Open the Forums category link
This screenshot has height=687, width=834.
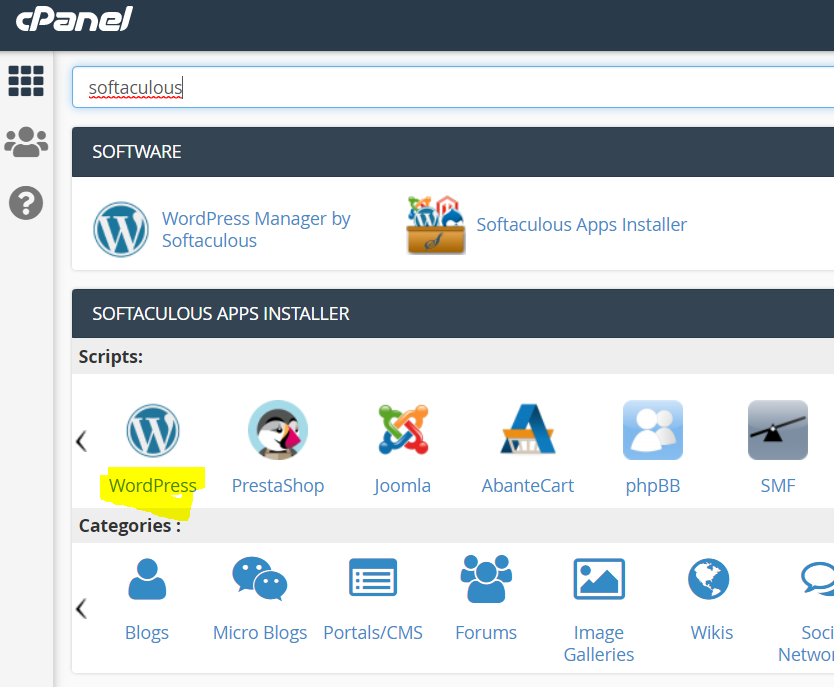(486, 633)
